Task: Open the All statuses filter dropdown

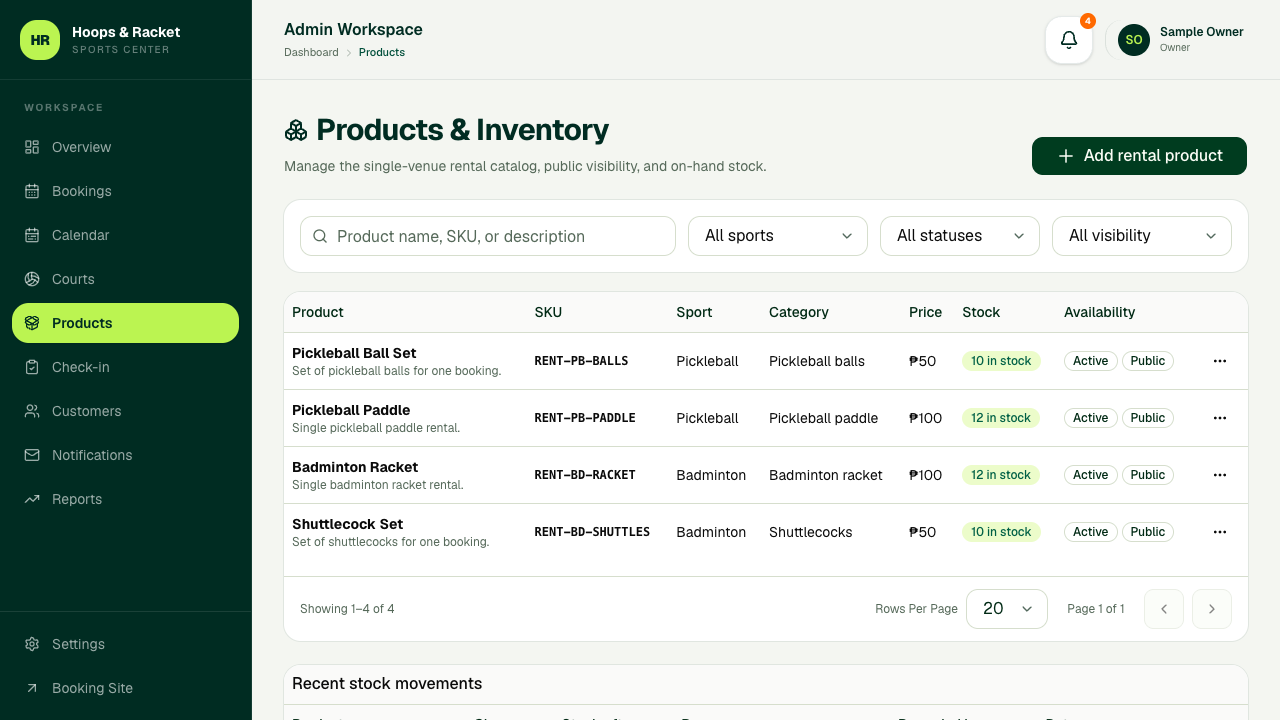Action: click(960, 236)
